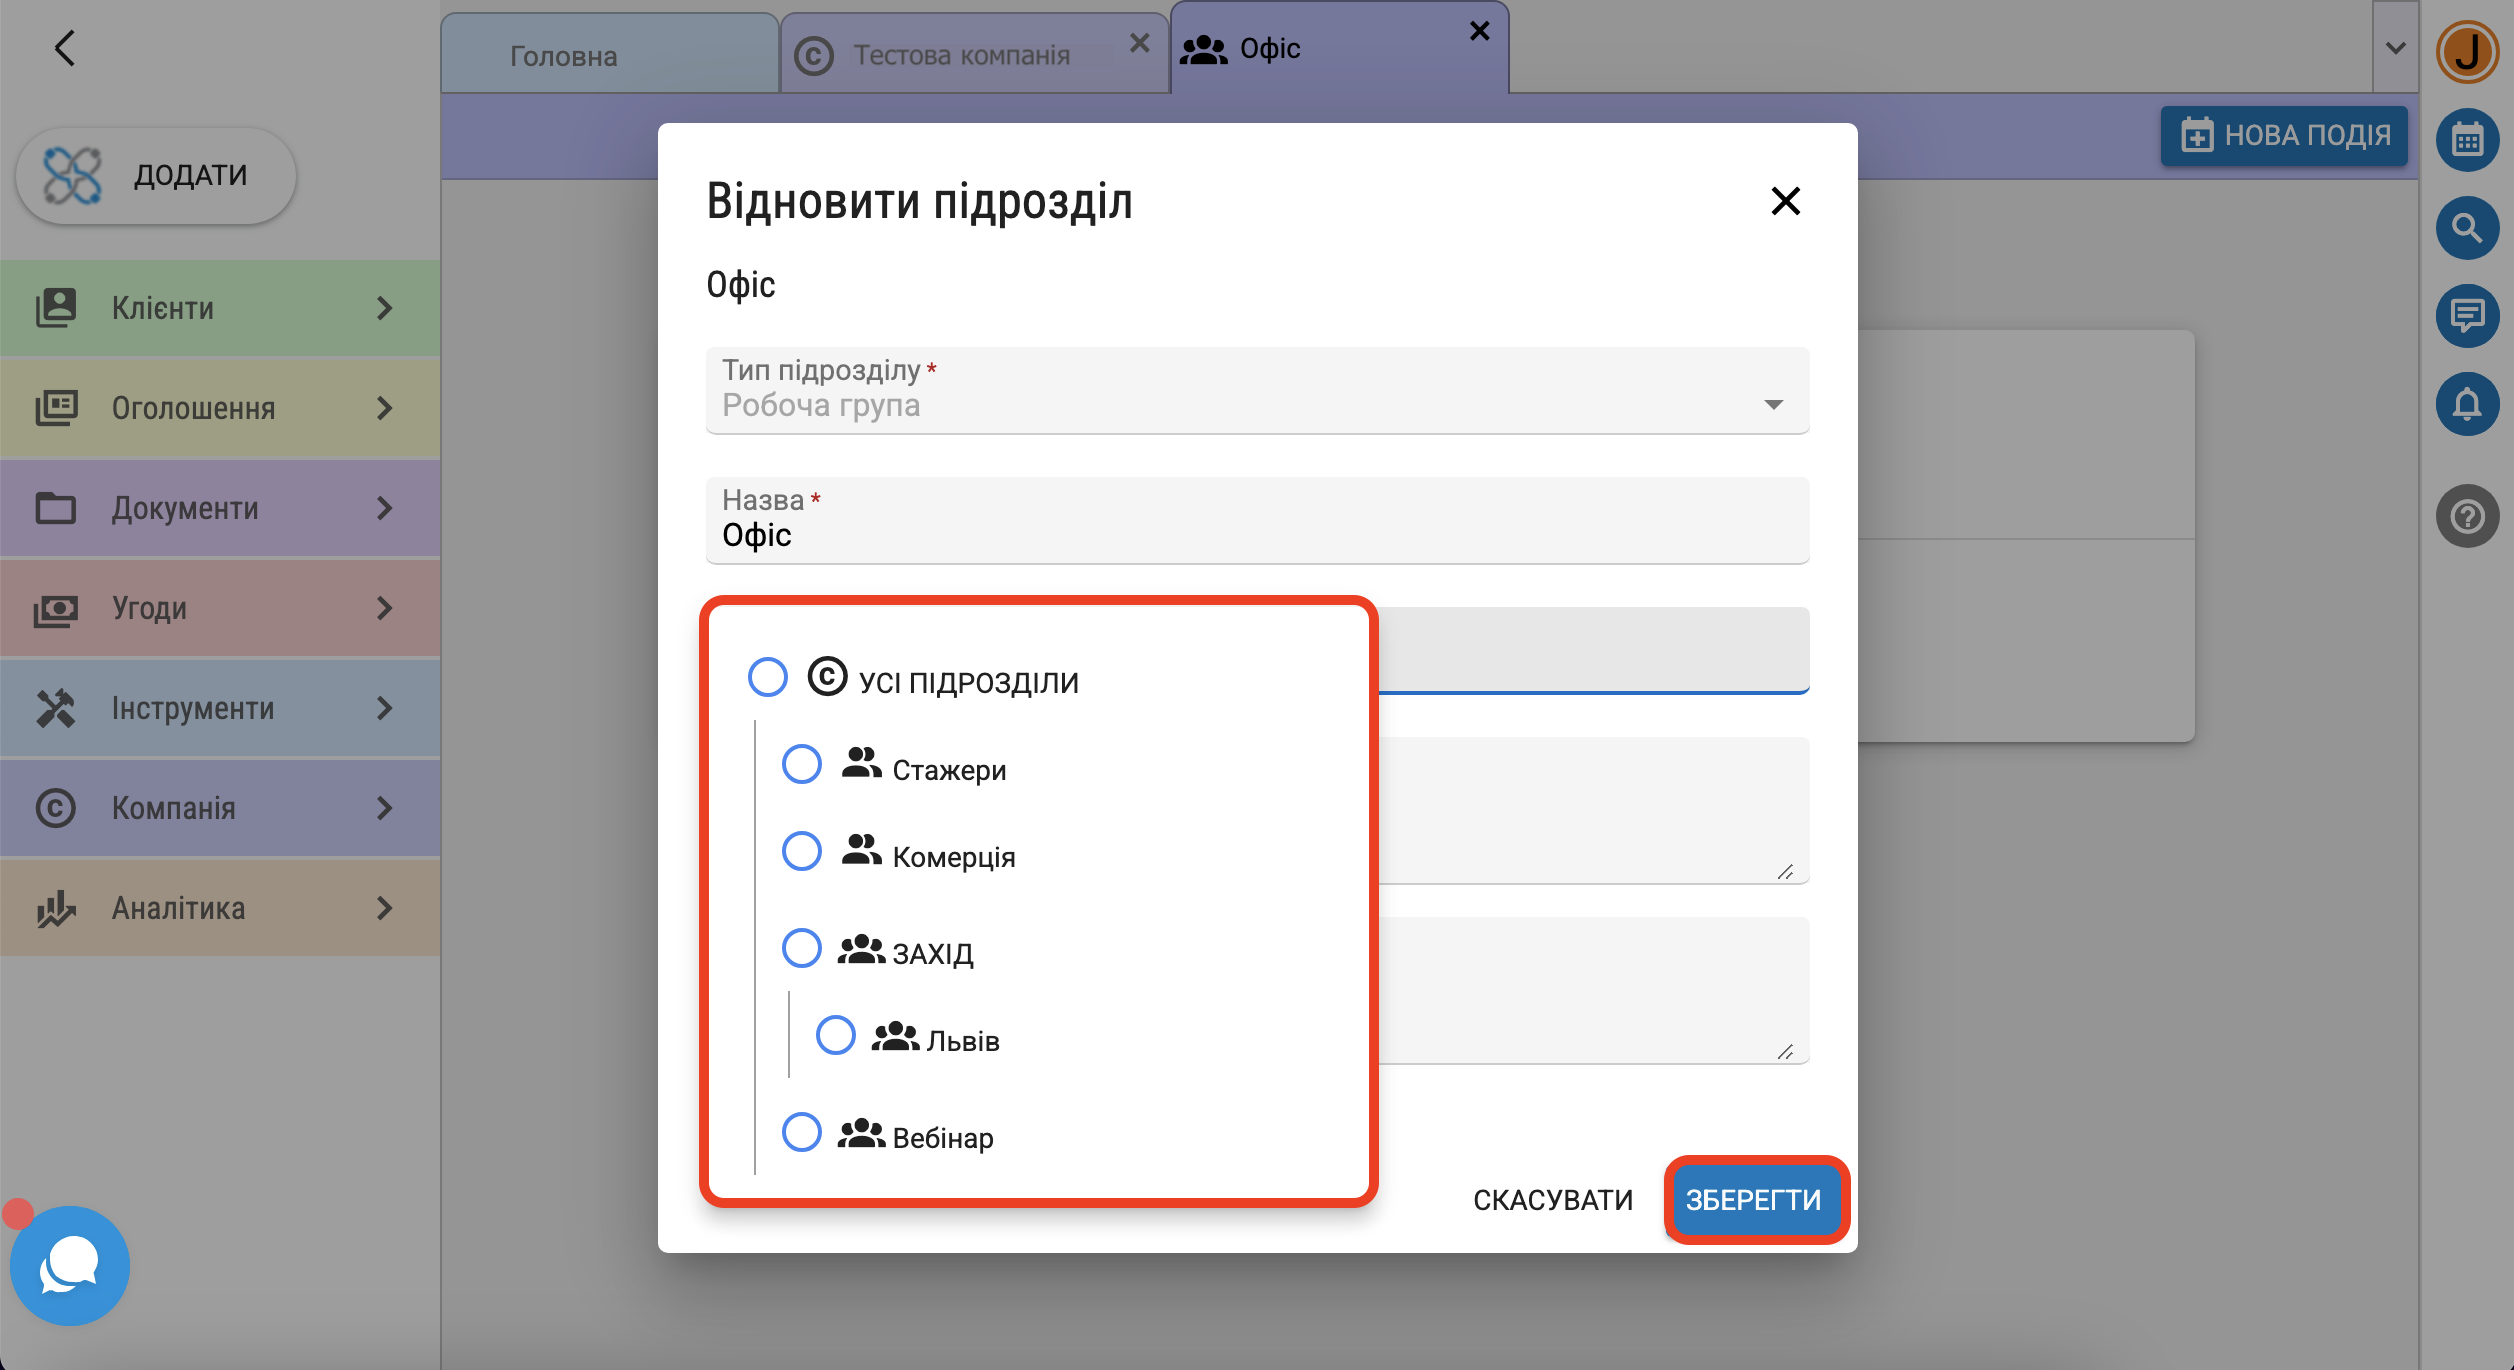
Task: Open the user avatar J profile
Action: click(2467, 52)
